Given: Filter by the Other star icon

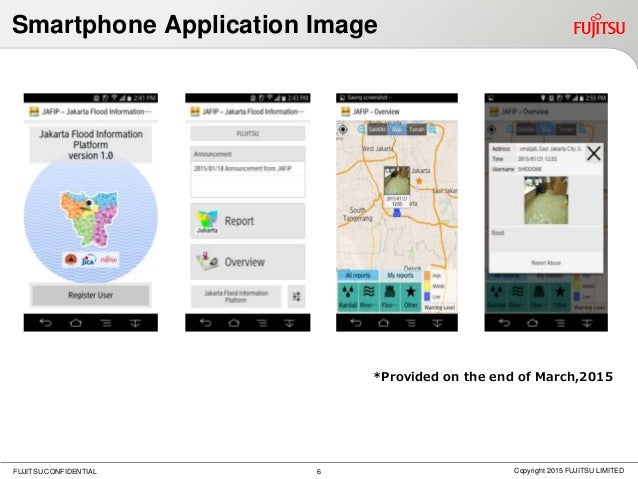Looking at the screenshot, I should pyautogui.click(x=411, y=297).
